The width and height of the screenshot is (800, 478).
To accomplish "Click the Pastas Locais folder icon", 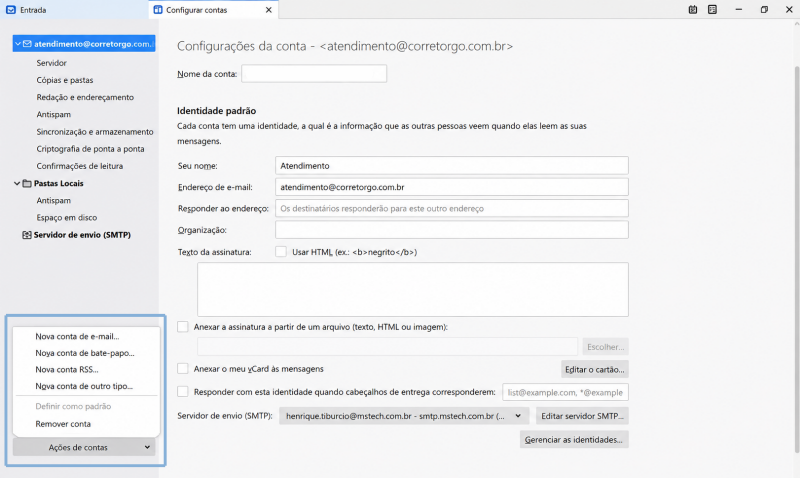I will (x=27, y=183).
